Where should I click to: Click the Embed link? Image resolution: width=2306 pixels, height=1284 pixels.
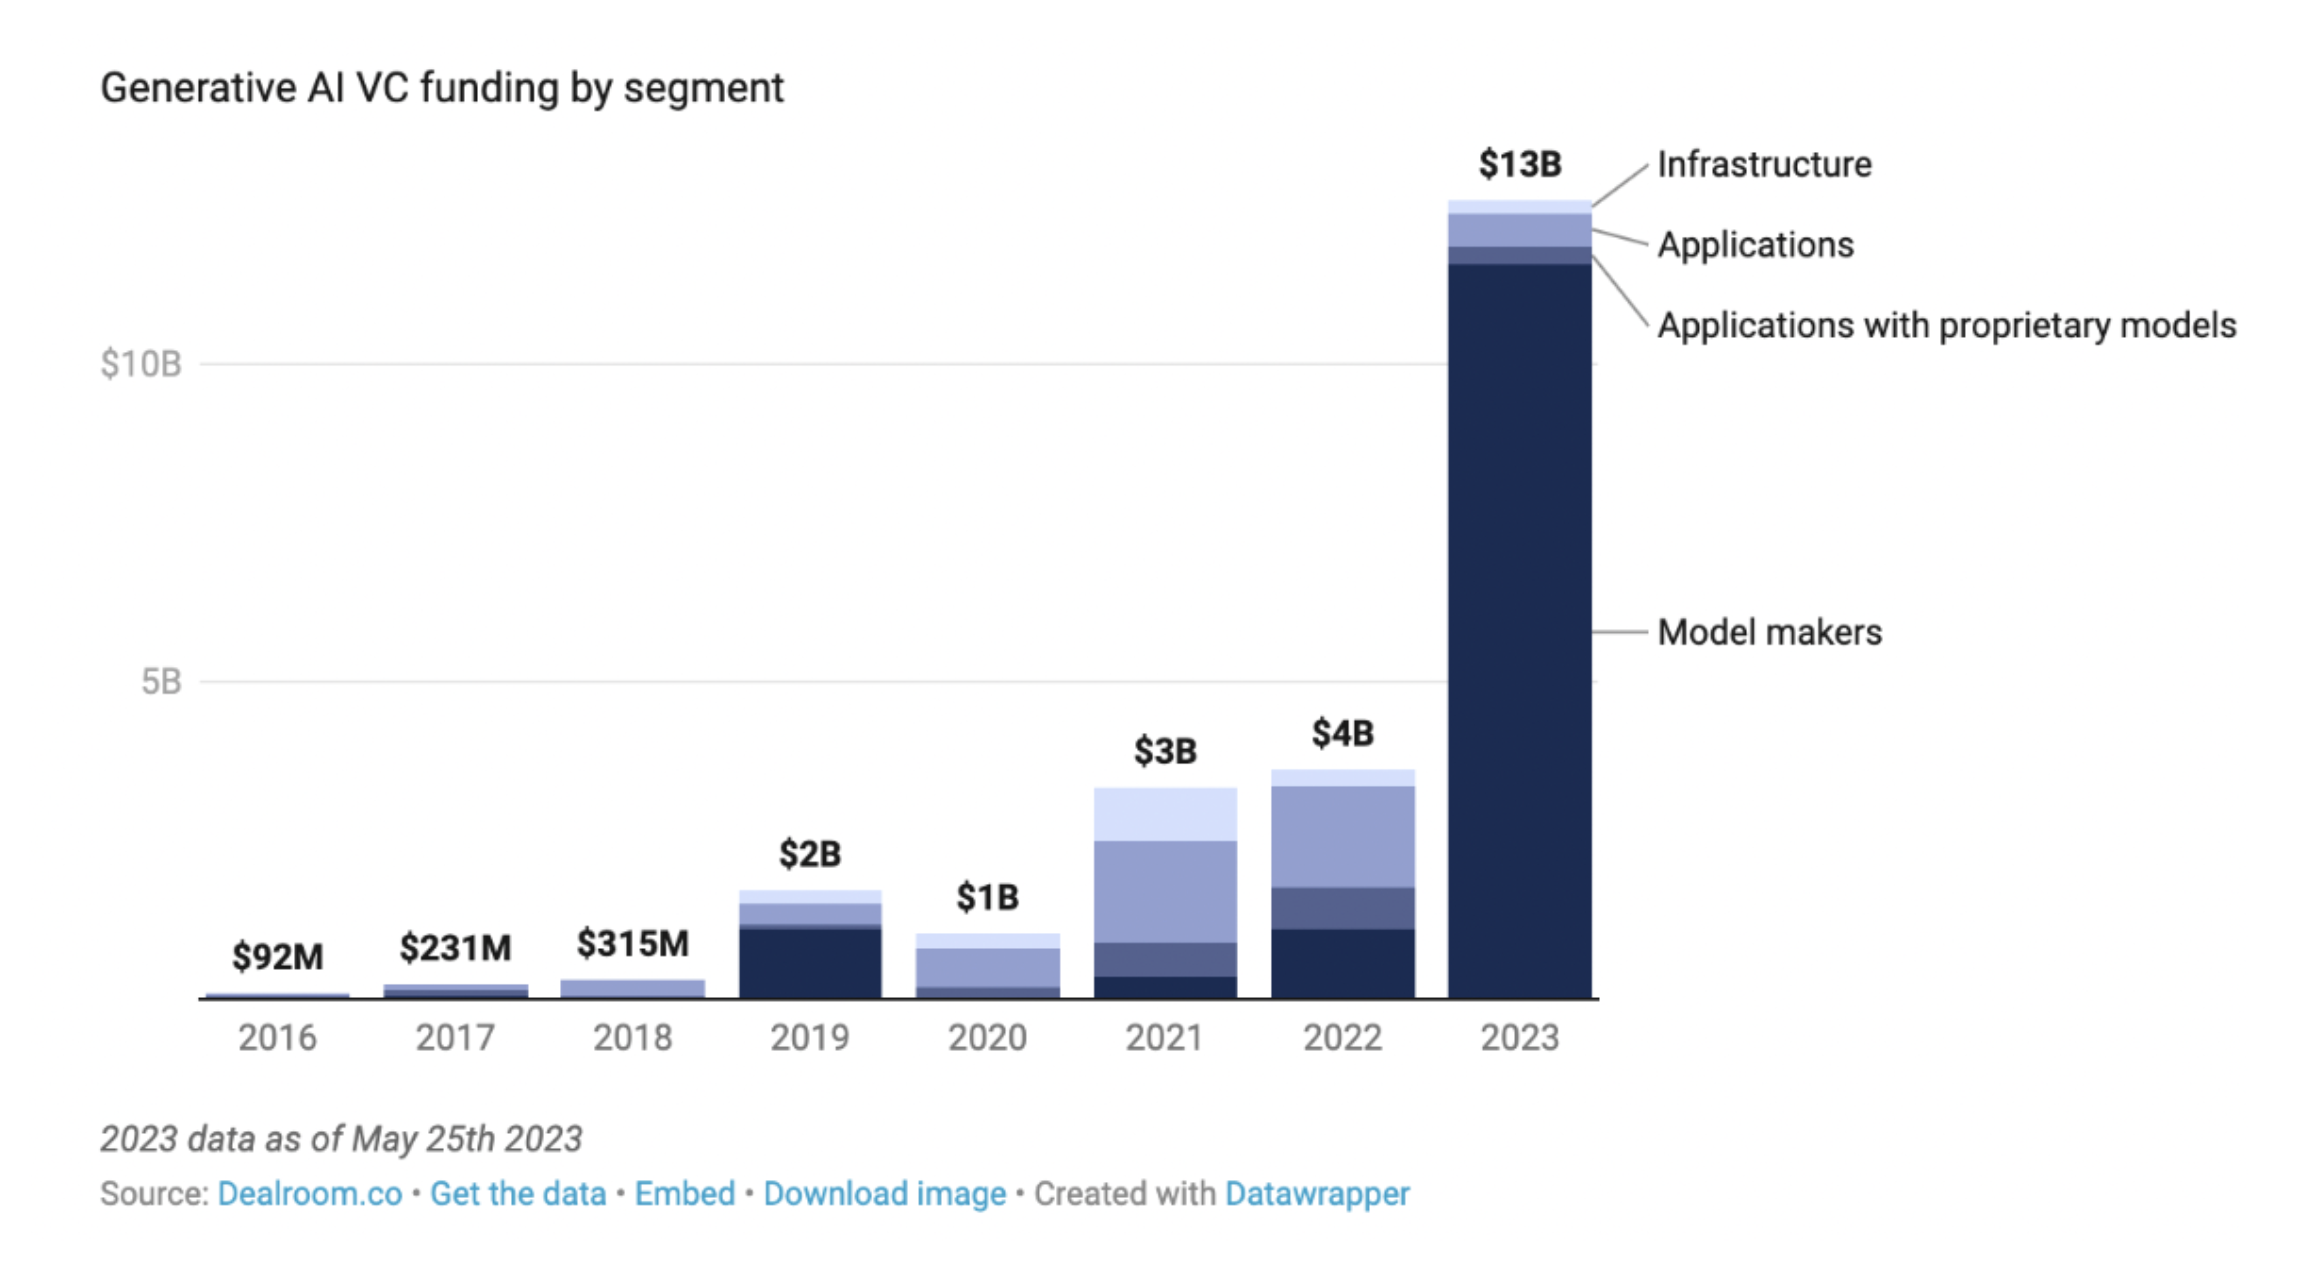(684, 1193)
